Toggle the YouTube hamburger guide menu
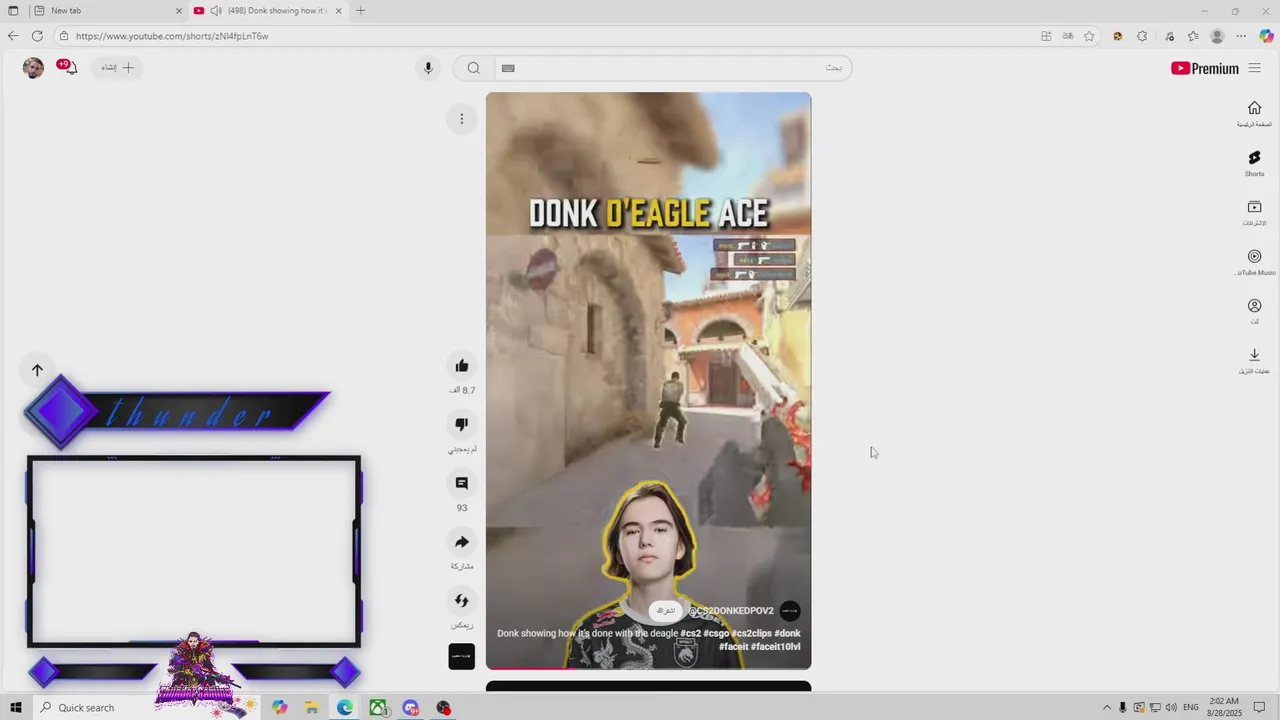The image size is (1280, 720). (x=1255, y=68)
